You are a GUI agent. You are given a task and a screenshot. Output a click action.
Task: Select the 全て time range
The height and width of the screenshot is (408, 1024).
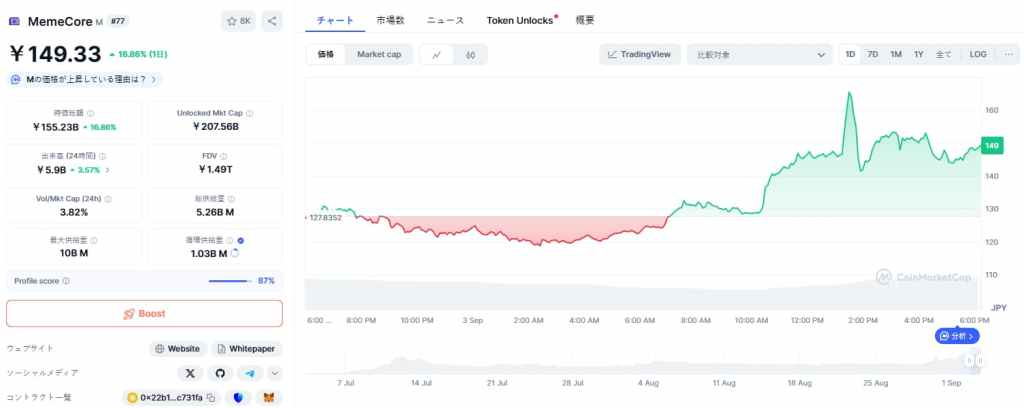944,55
